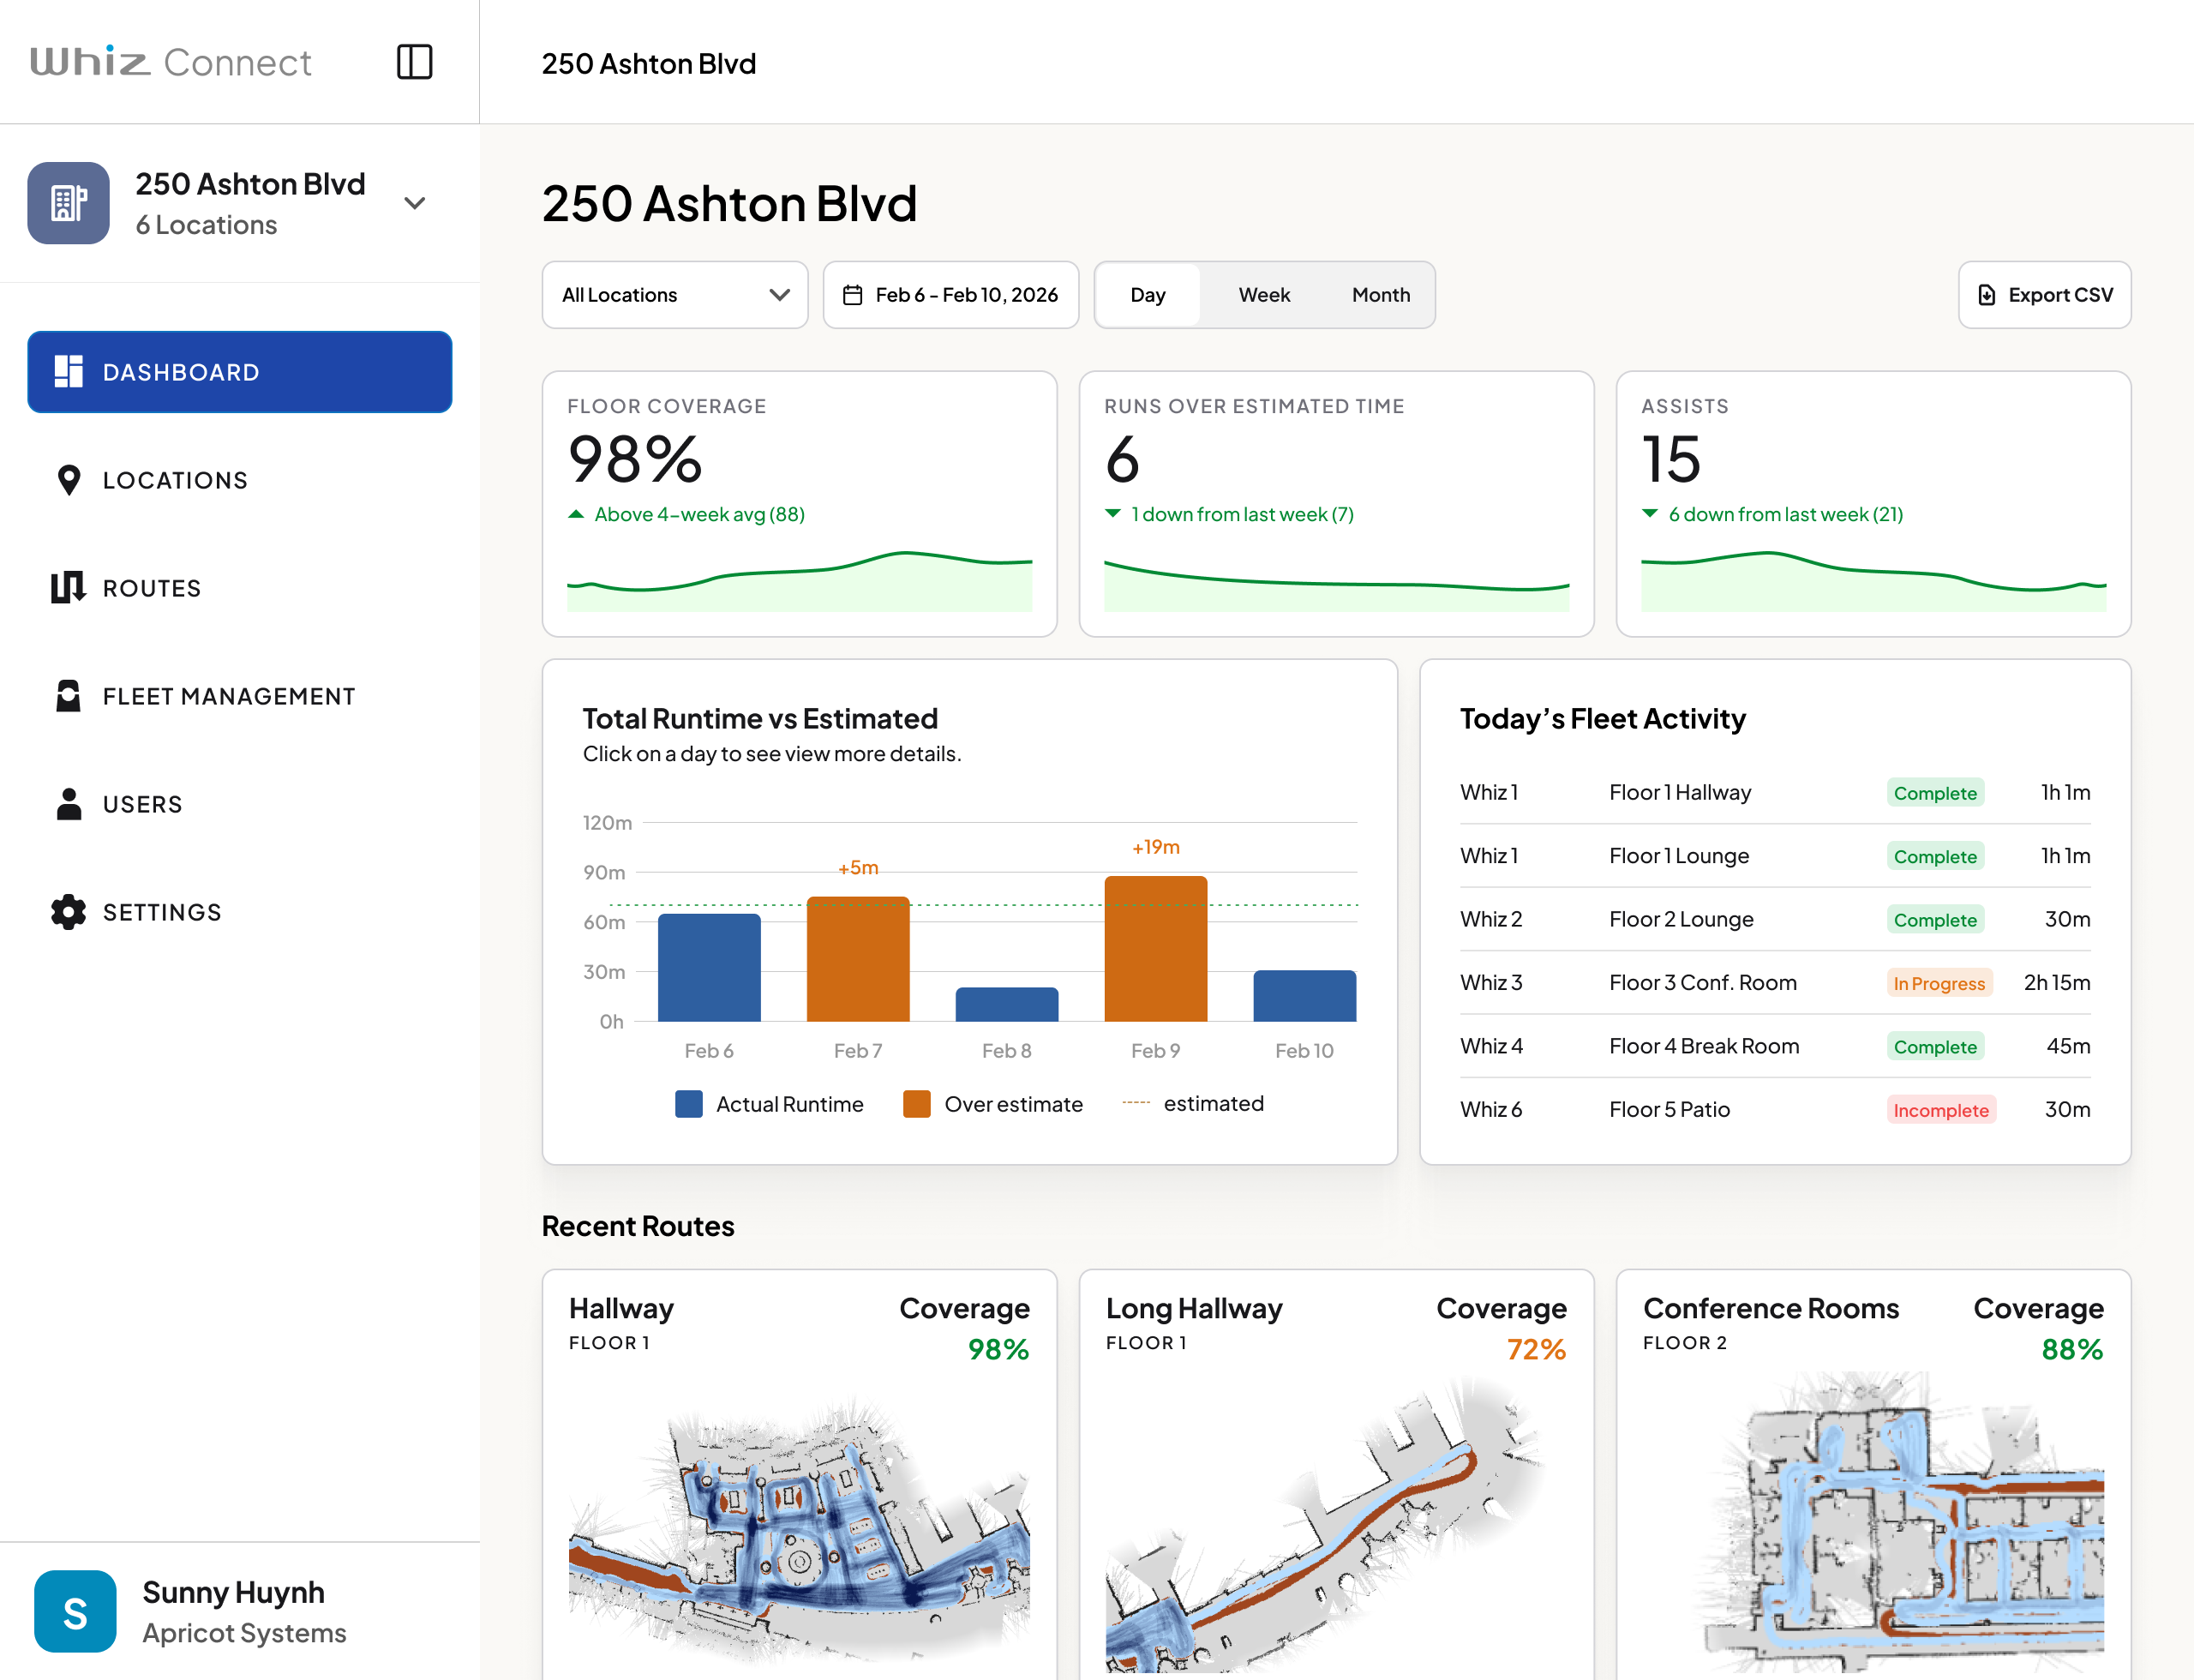The height and width of the screenshot is (1680, 2194).
Task: Click the Dashboard grid icon
Action: coord(68,372)
